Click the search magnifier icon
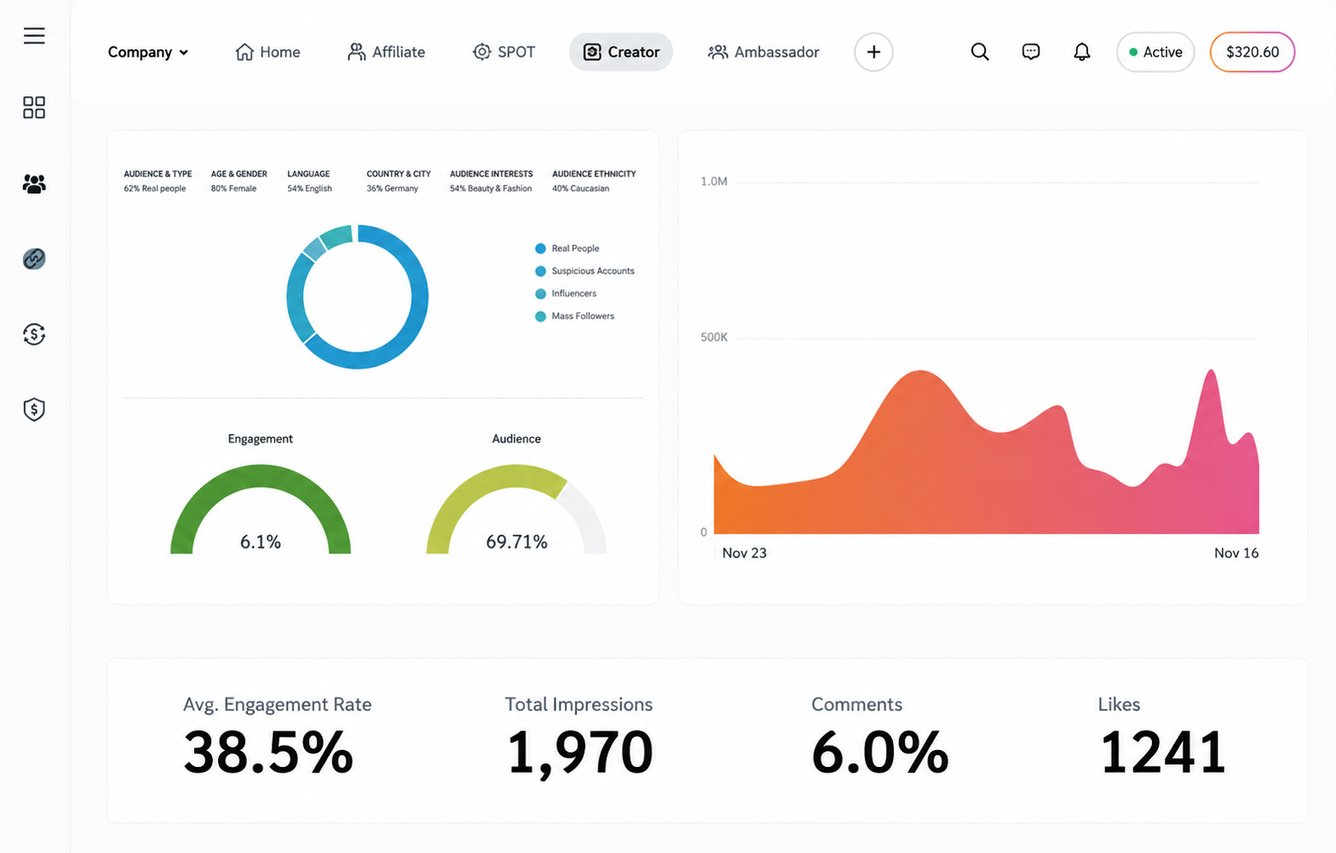Screen dimensions: 1336x853 (x=980, y=52)
